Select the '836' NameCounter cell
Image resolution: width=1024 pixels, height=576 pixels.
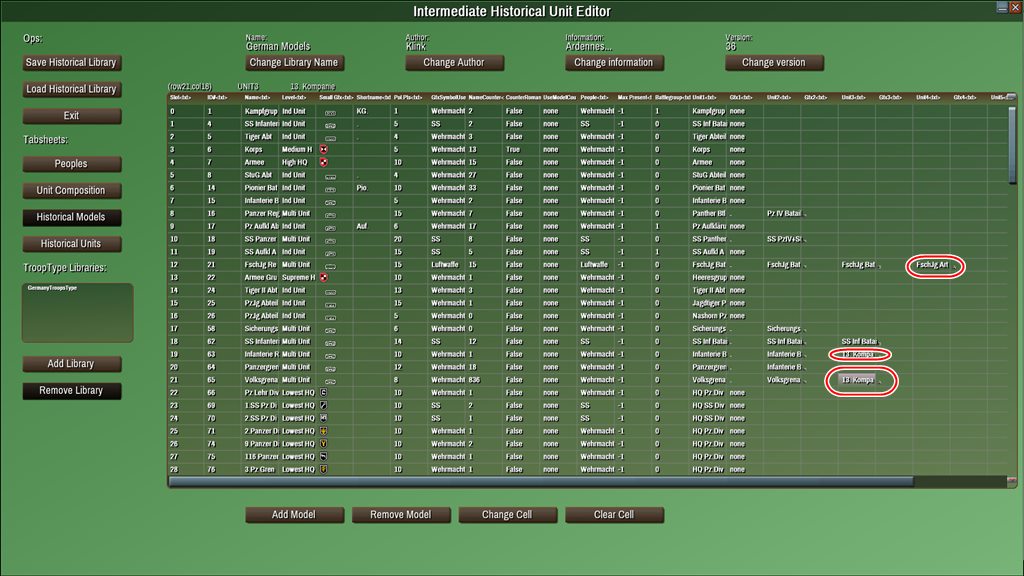click(x=474, y=380)
